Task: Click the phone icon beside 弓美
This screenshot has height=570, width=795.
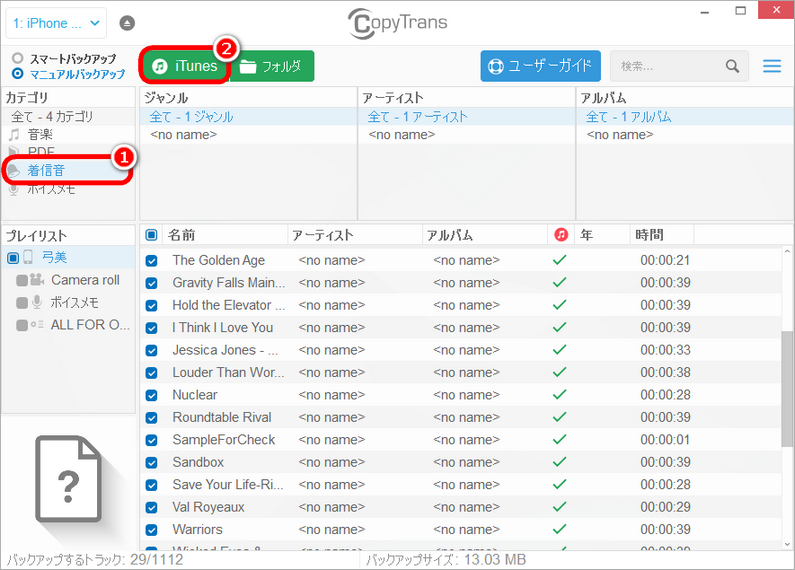Action: (28, 258)
